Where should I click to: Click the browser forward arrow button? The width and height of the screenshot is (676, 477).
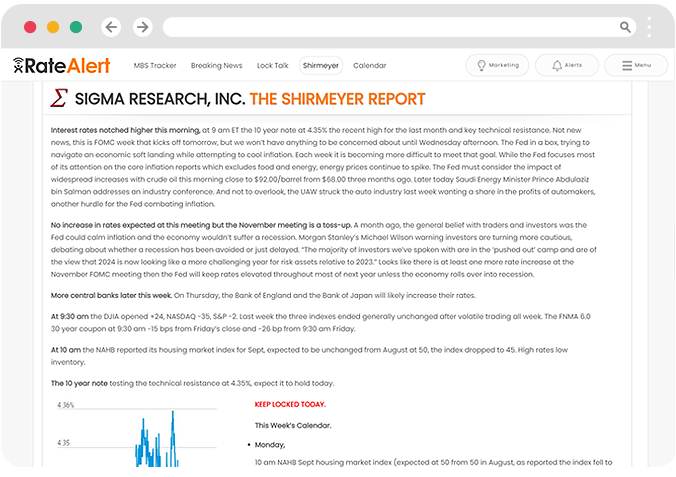coord(142,27)
